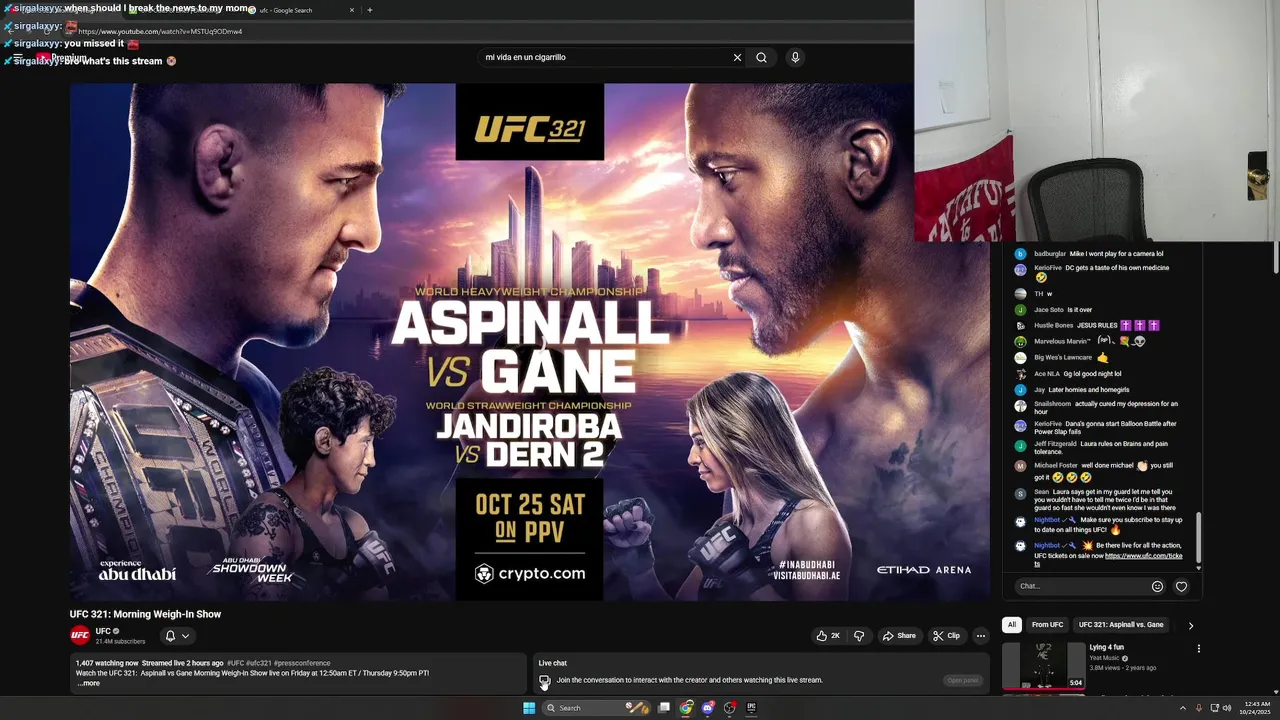Close the 'ufc - Google Search' tab
Image resolution: width=1280 pixels, height=720 pixels.
click(x=352, y=10)
